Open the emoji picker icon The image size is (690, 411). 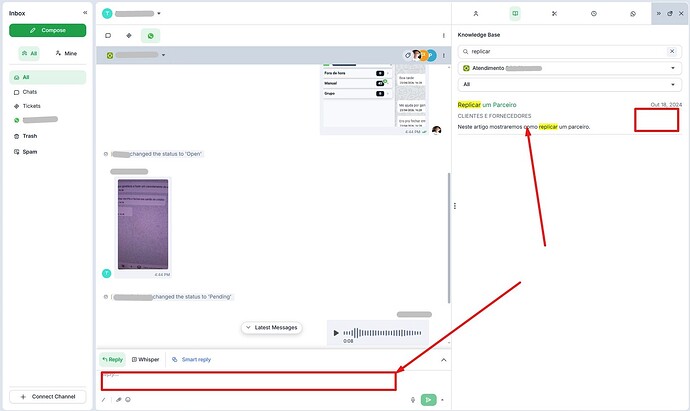coord(128,399)
